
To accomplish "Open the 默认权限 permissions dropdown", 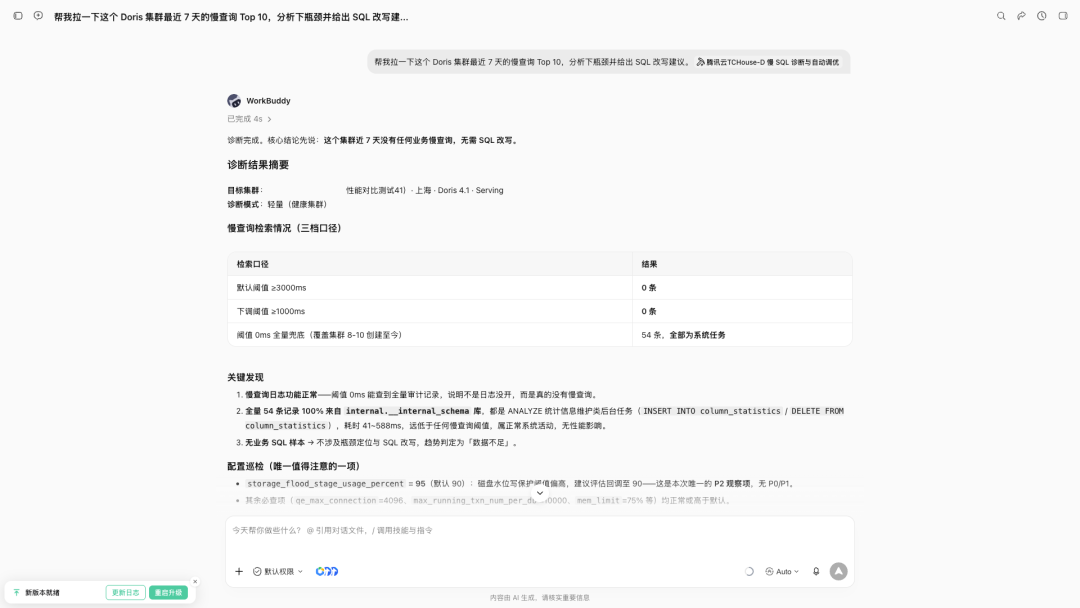I will pyautogui.click(x=278, y=572).
